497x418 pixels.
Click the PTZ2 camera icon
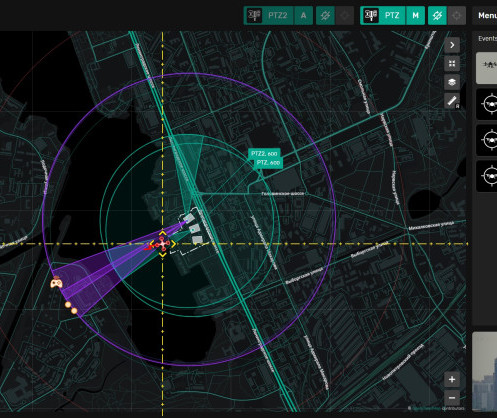point(254,15)
